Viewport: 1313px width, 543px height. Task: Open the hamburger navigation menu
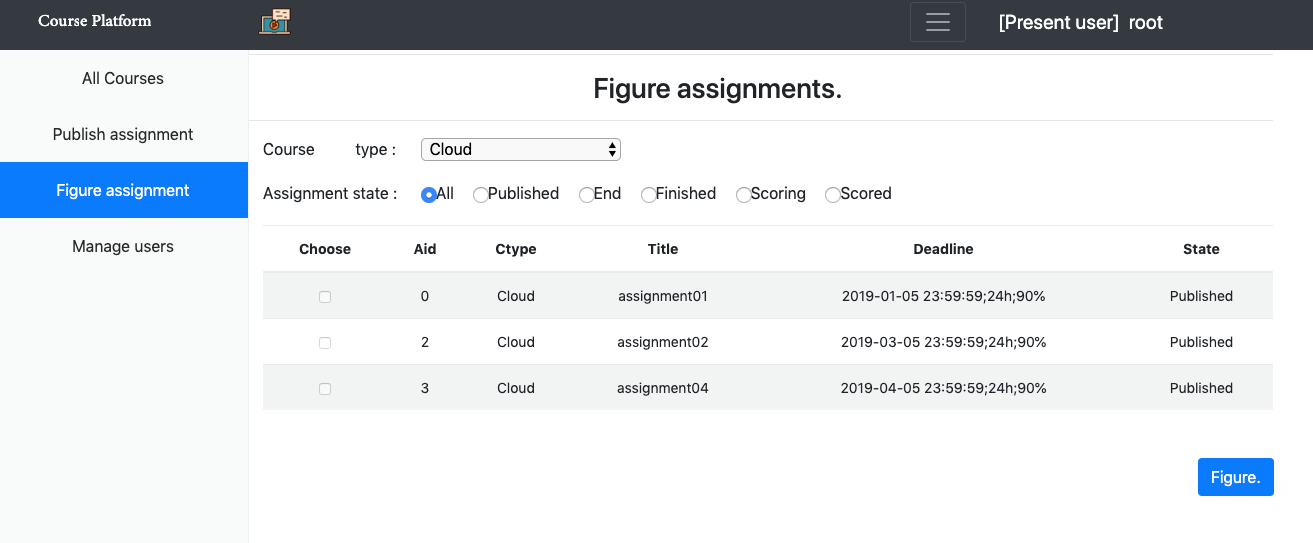(x=937, y=22)
